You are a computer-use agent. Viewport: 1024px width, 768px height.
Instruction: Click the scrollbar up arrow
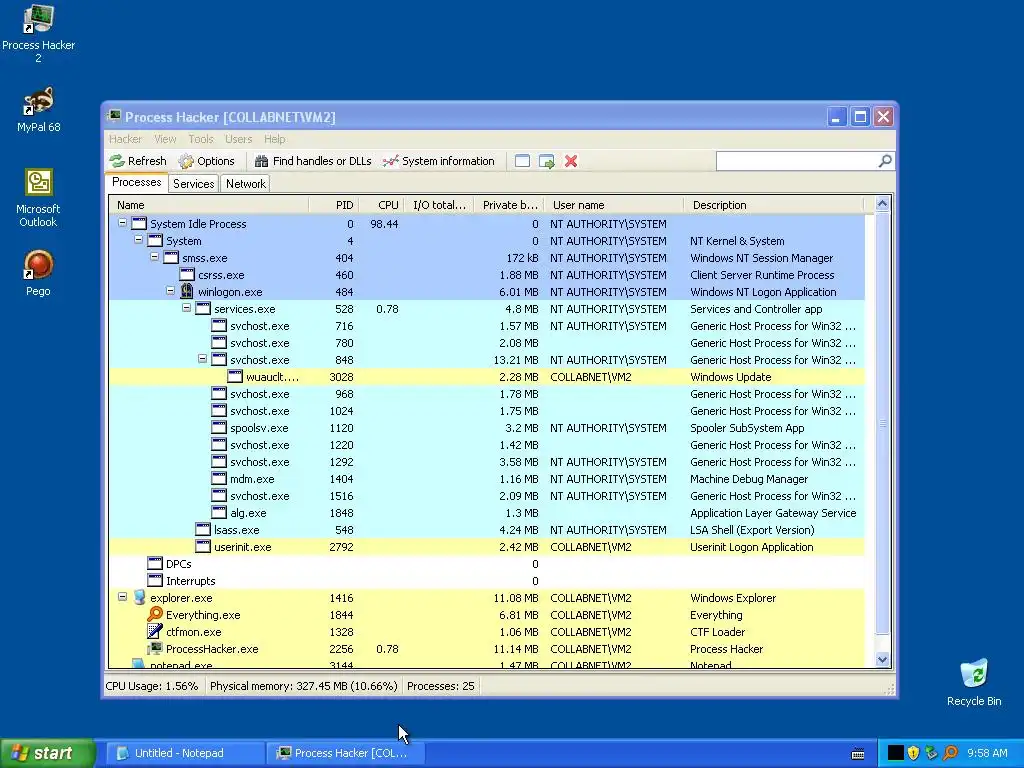point(882,204)
